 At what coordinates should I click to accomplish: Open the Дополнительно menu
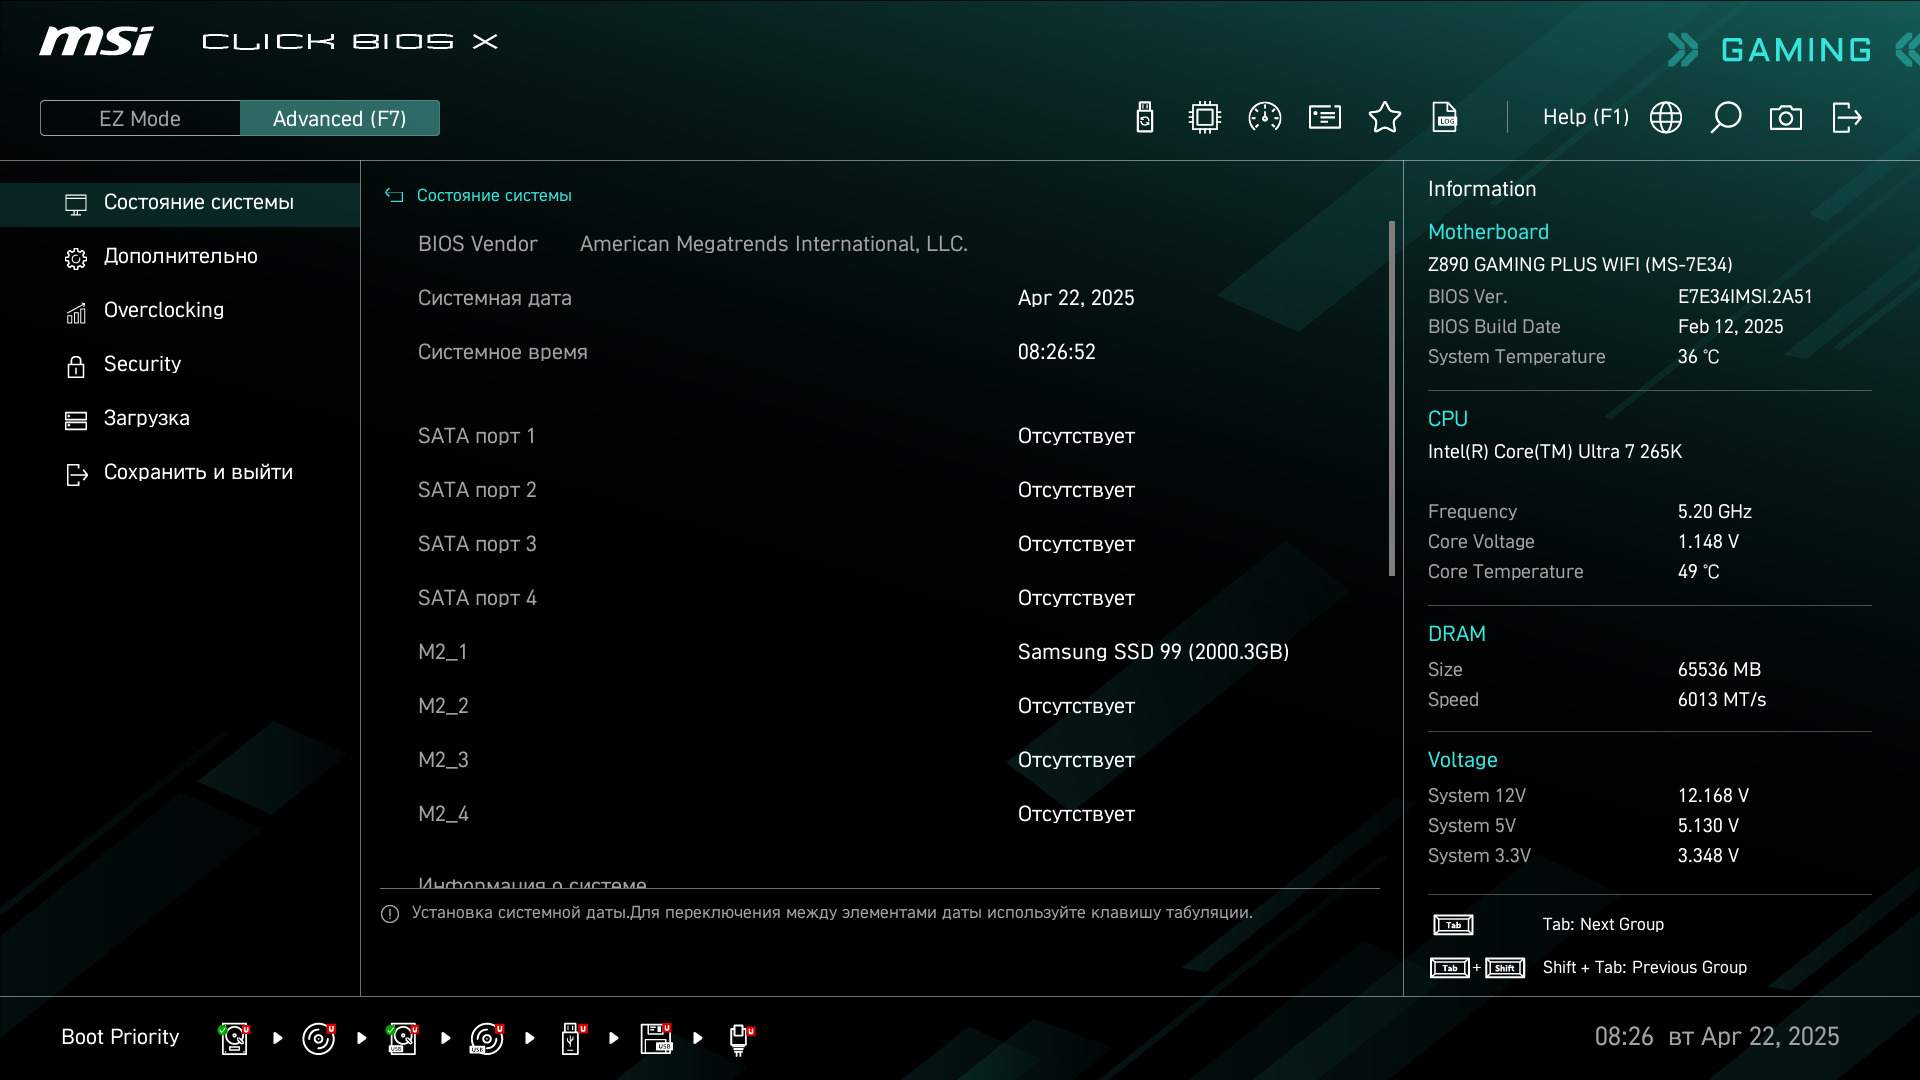tap(180, 257)
